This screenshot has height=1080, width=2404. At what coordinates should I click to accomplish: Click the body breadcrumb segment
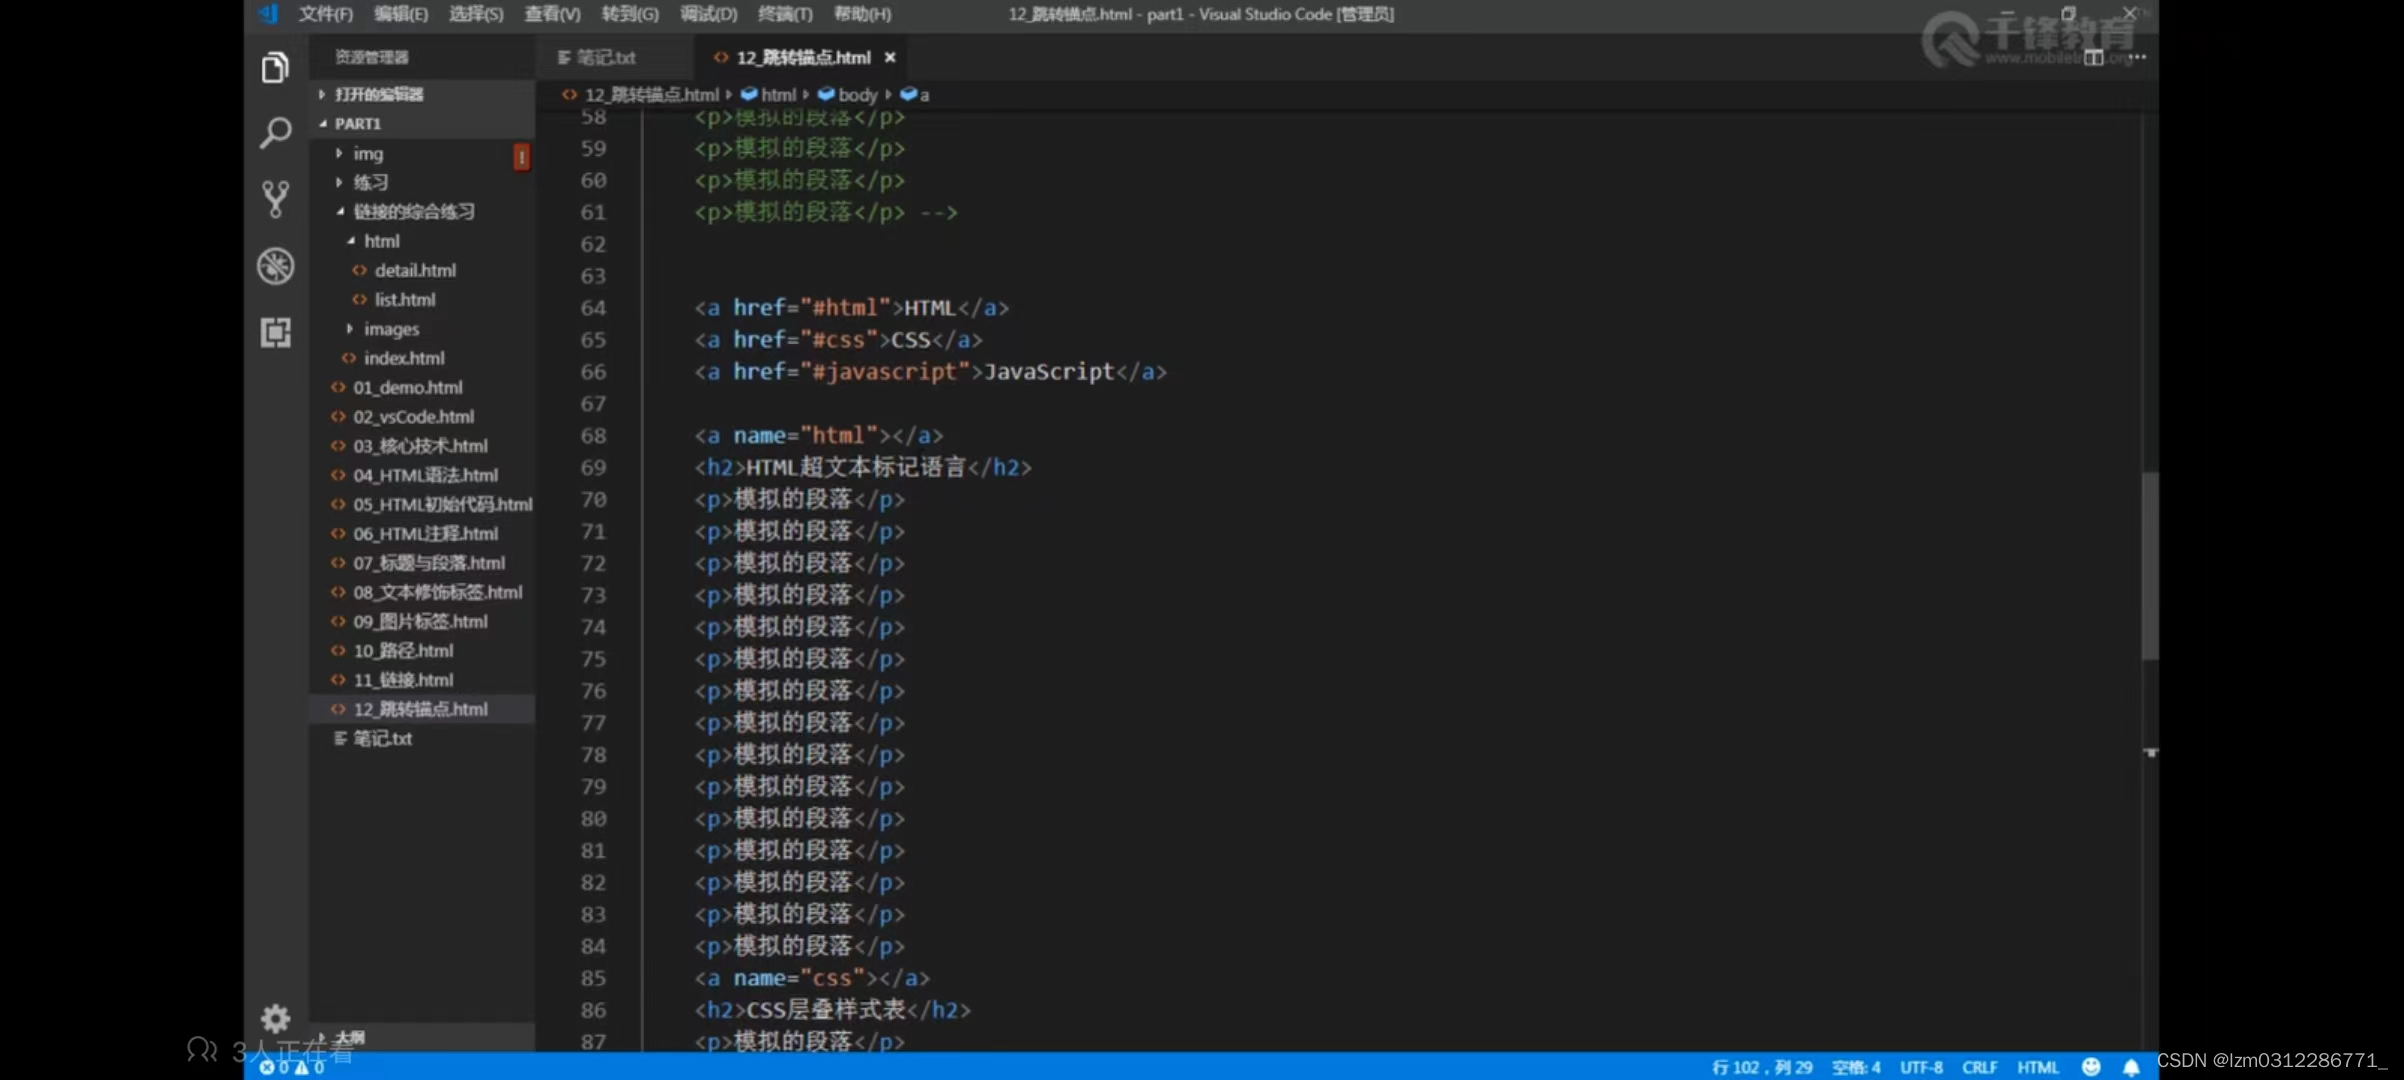point(848,95)
